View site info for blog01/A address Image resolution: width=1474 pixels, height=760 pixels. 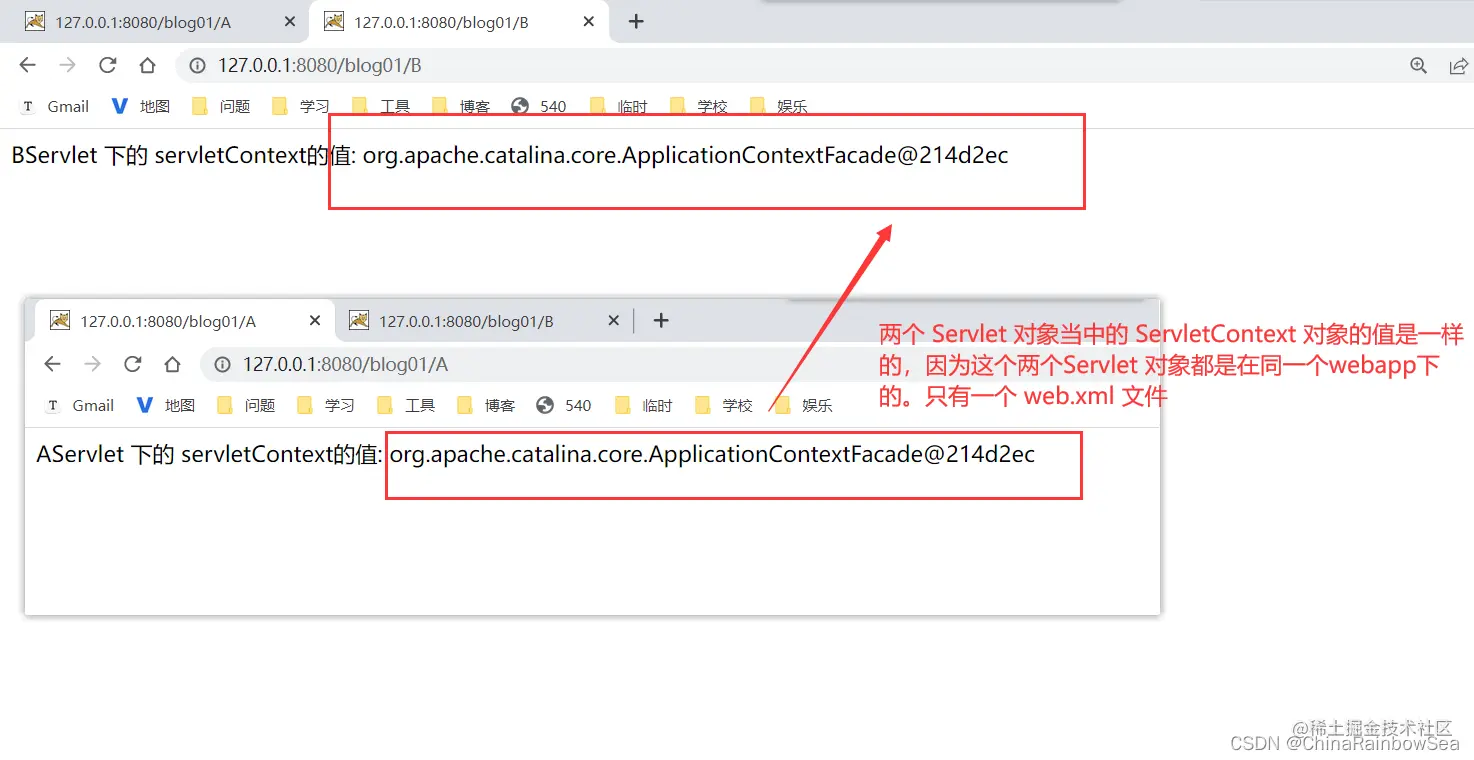coord(223,365)
